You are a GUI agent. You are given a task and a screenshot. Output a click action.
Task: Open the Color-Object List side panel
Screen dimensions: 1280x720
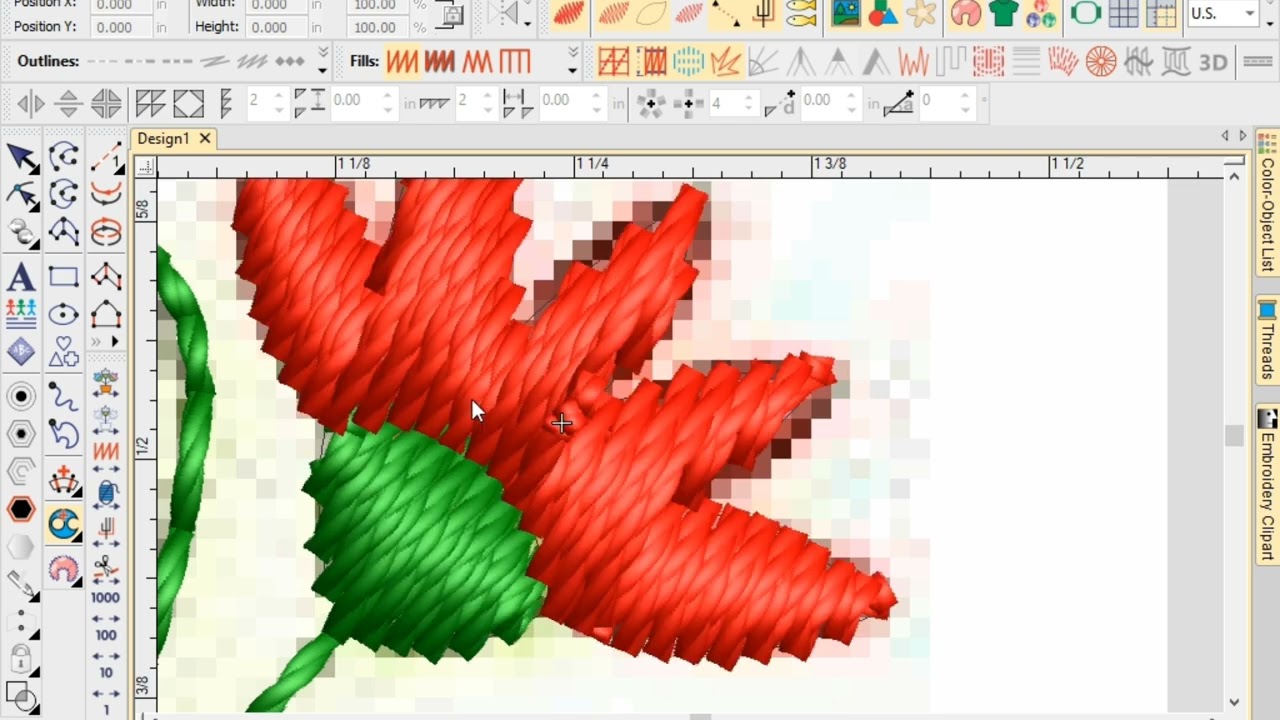[x=1267, y=202]
